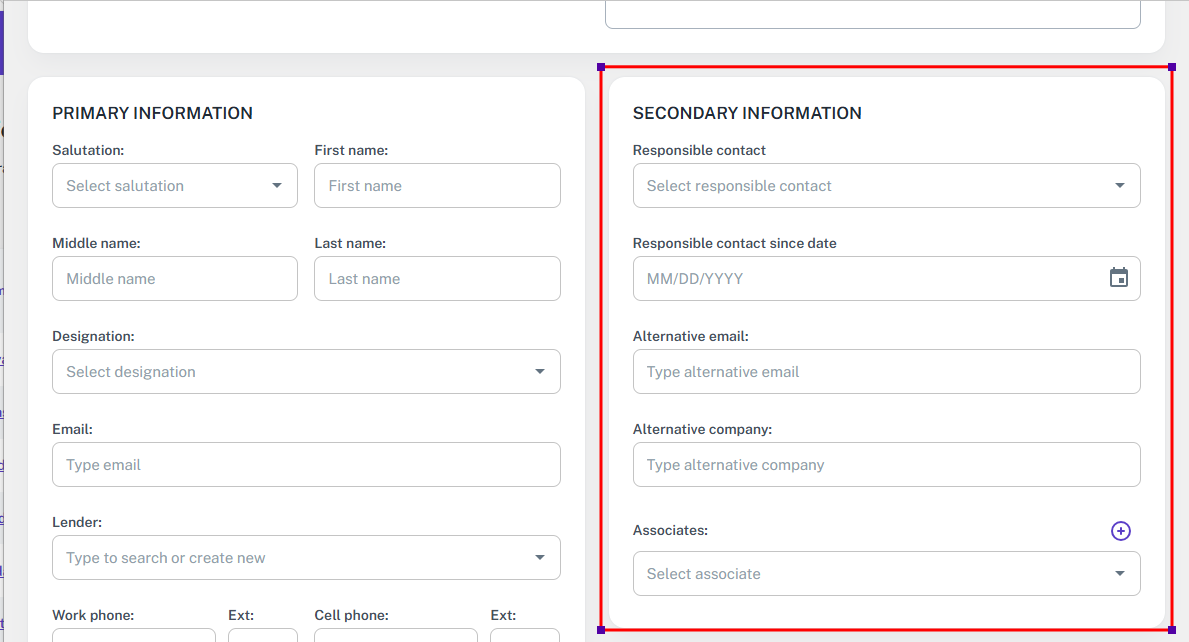
Task: Click the Alternative email input
Action: [x=886, y=372]
